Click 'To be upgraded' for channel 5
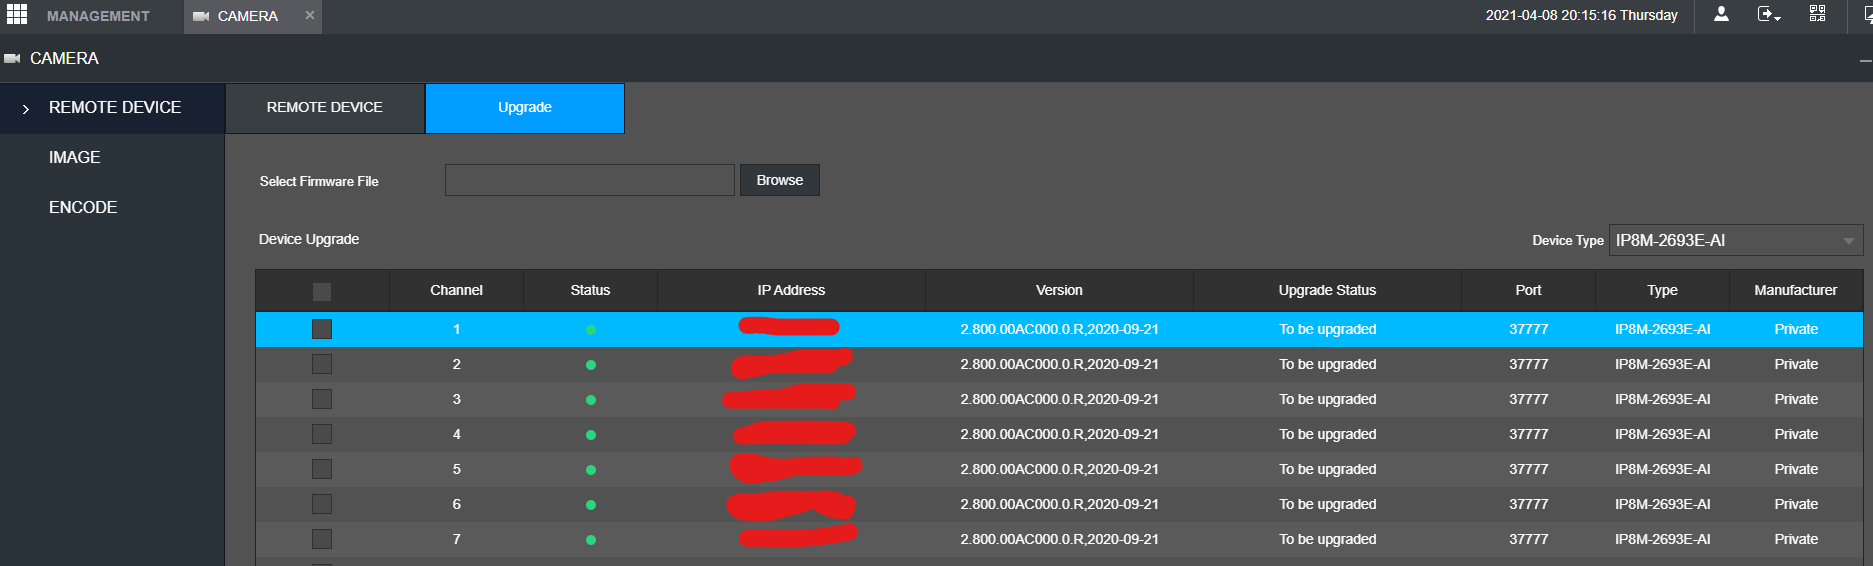 point(1327,469)
